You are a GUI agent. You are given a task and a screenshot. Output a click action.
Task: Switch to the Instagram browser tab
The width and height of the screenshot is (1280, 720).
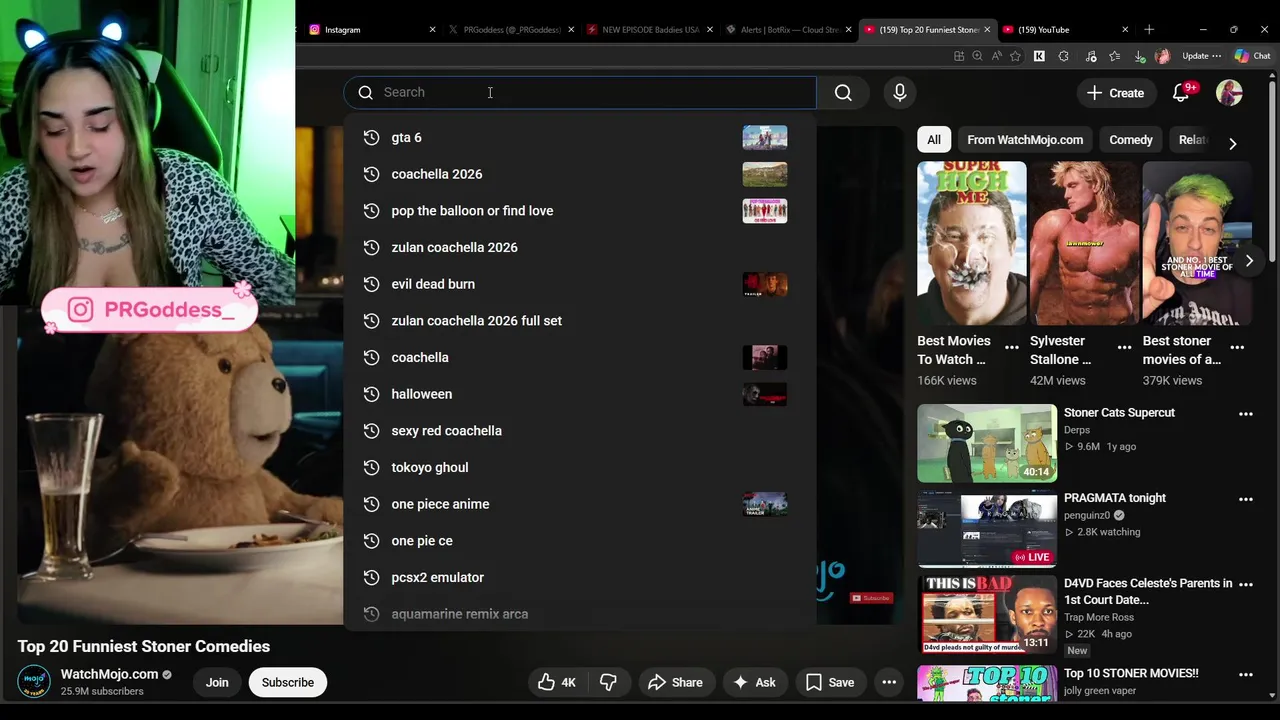(x=370, y=29)
